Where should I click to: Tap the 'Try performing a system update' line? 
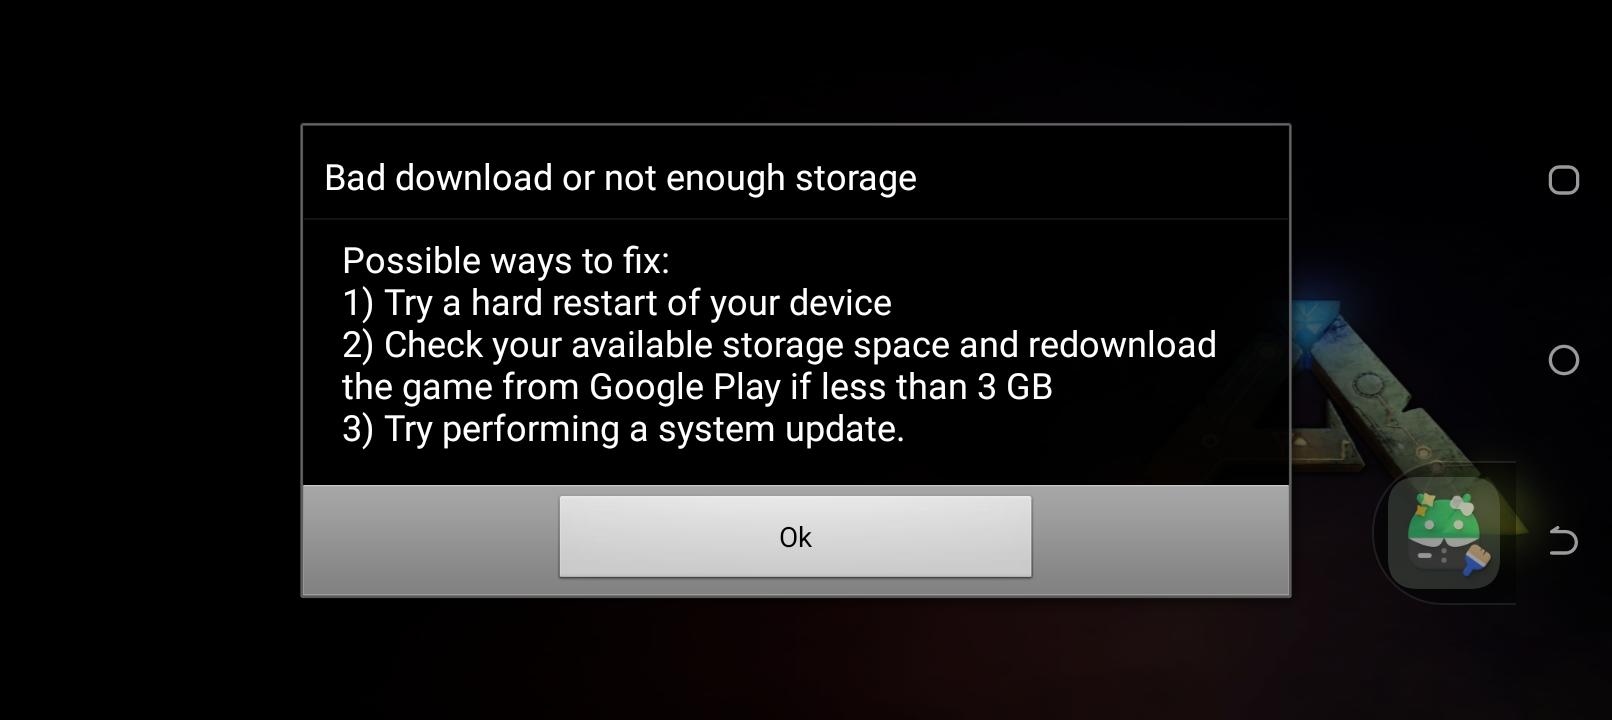(x=623, y=429)
